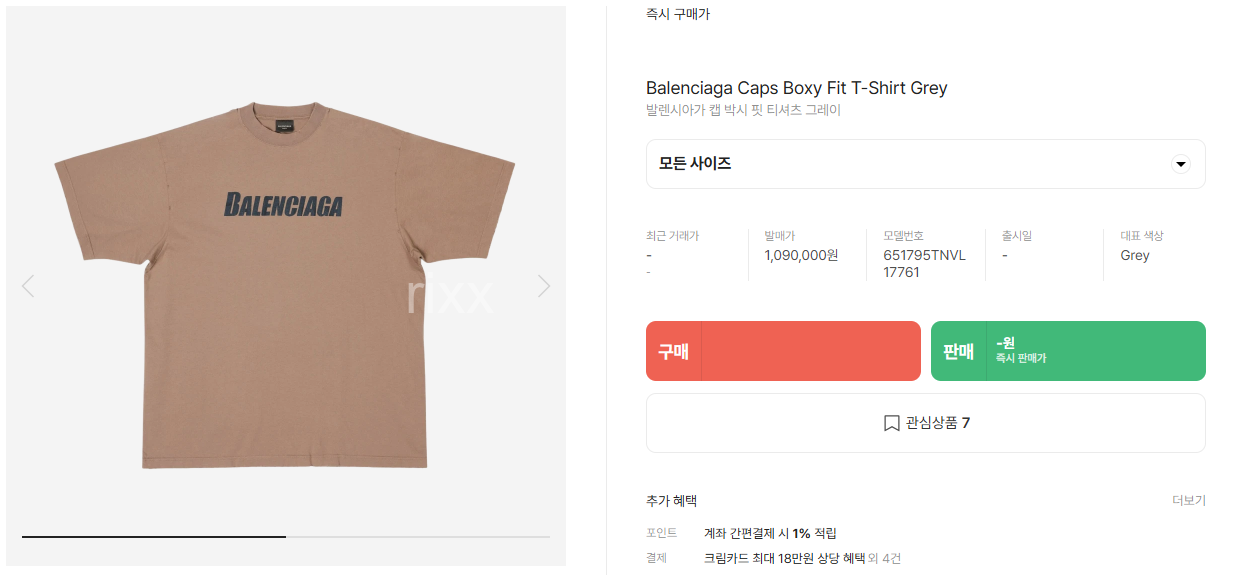Click the previous image arrow
This screenshot has width=1246, height=575.
coord(28,287)
